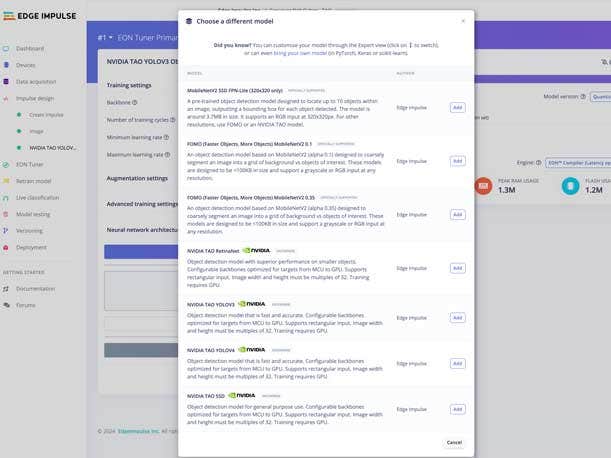Open Data acquisition via its sidebar icon
Image resolution: width=611 pixels, height=458 pixels.
pos(7,82)
